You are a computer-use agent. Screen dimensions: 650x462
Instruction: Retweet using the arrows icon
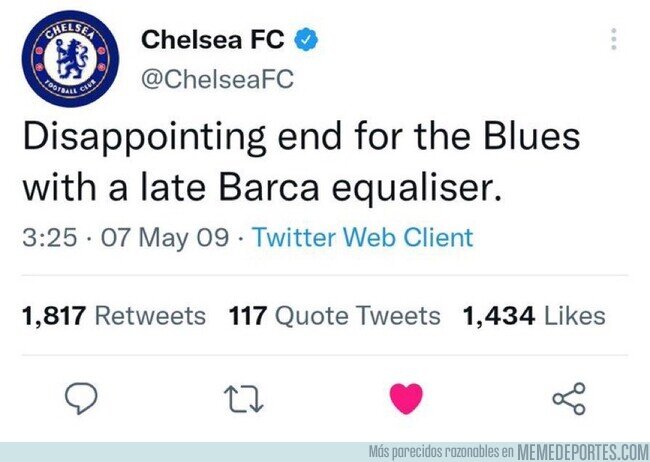pos(243,399)
